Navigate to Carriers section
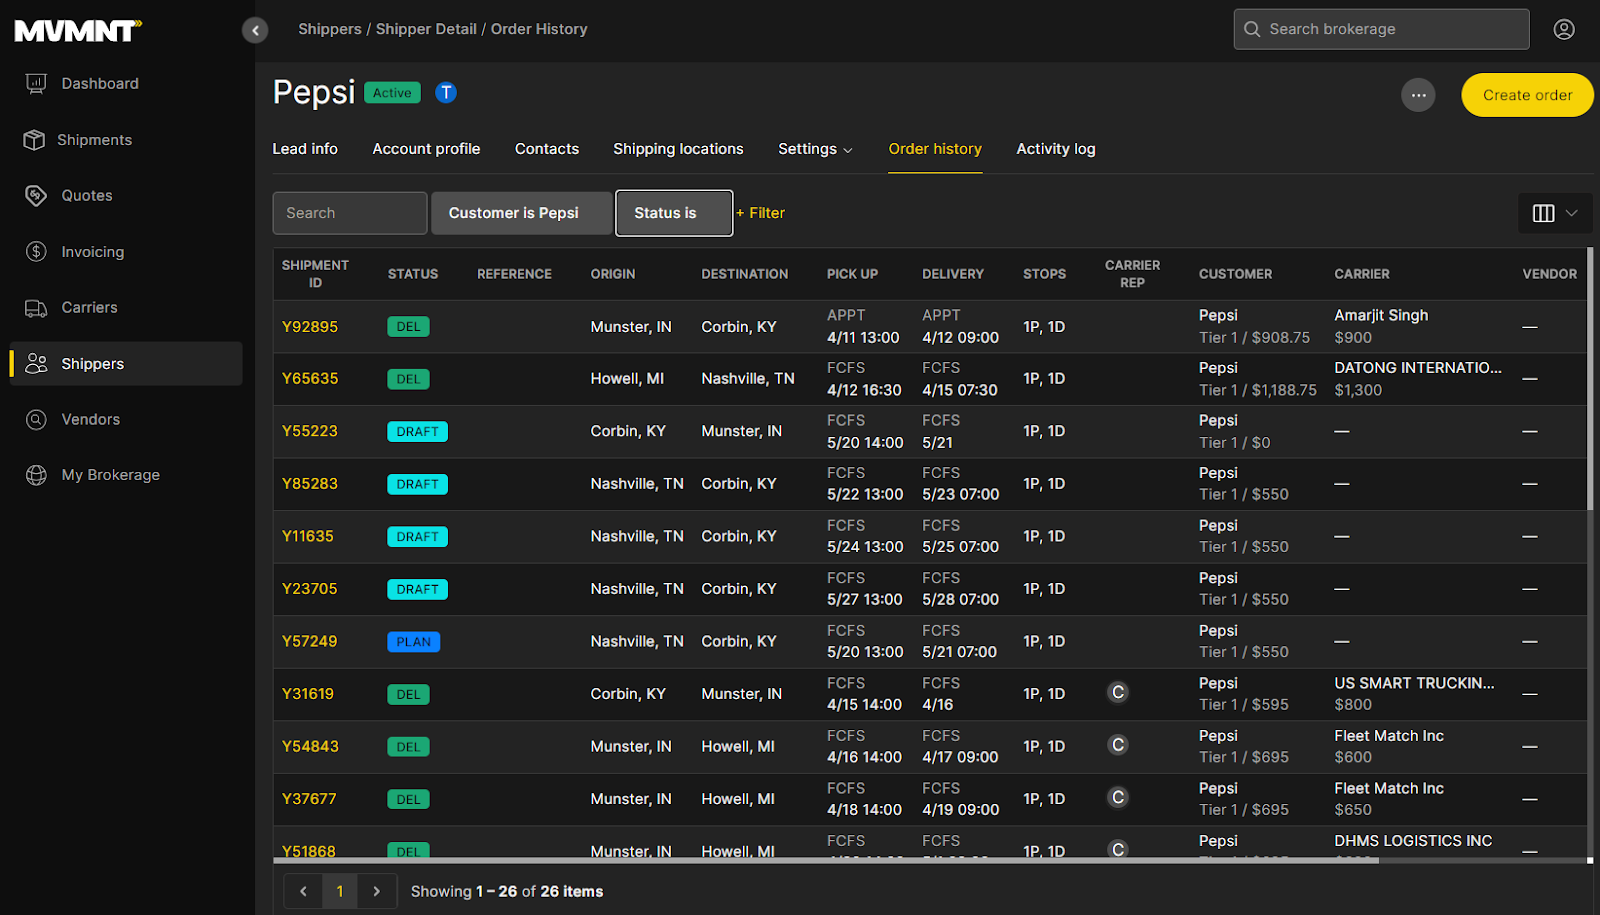 (x=89, y=308)
